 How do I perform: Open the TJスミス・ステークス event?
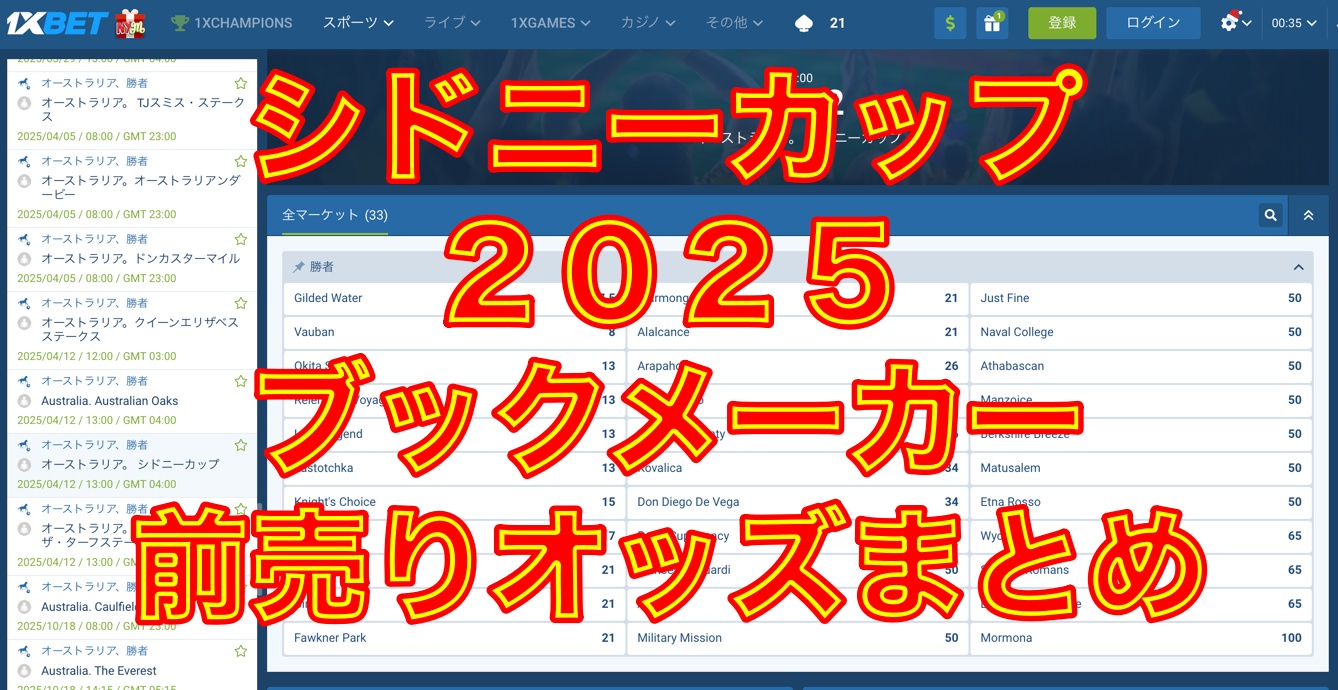coord(143,110)
